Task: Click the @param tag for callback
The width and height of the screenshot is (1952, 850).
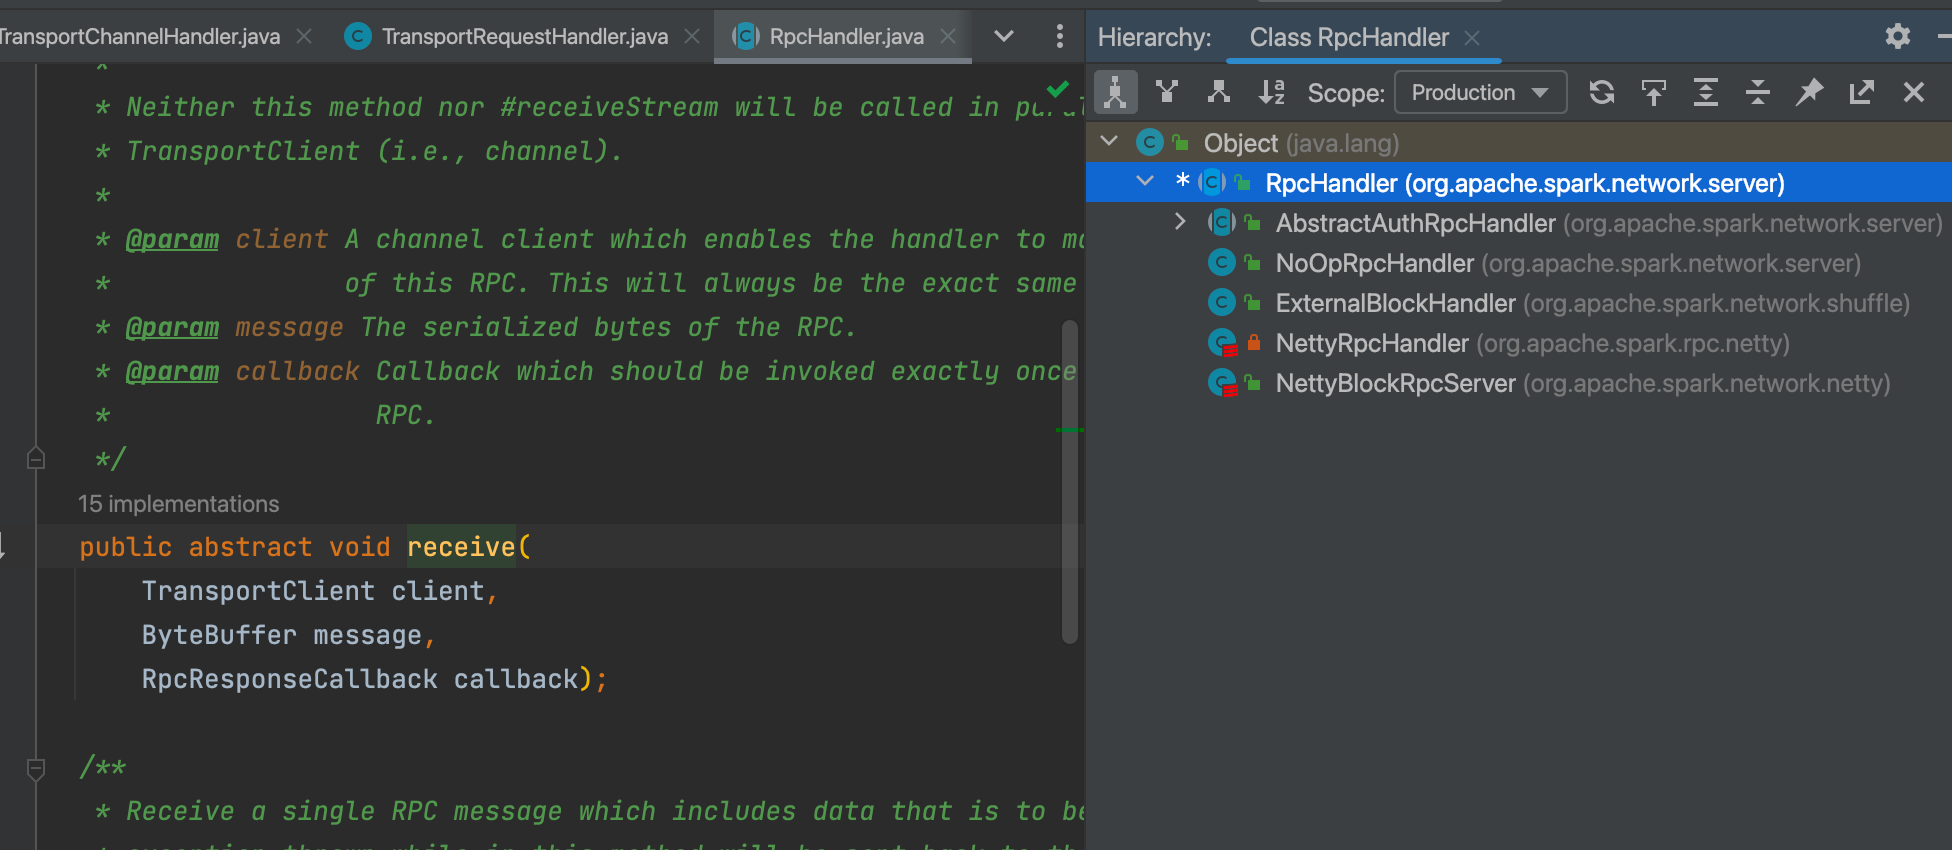Action: [172, 372]
